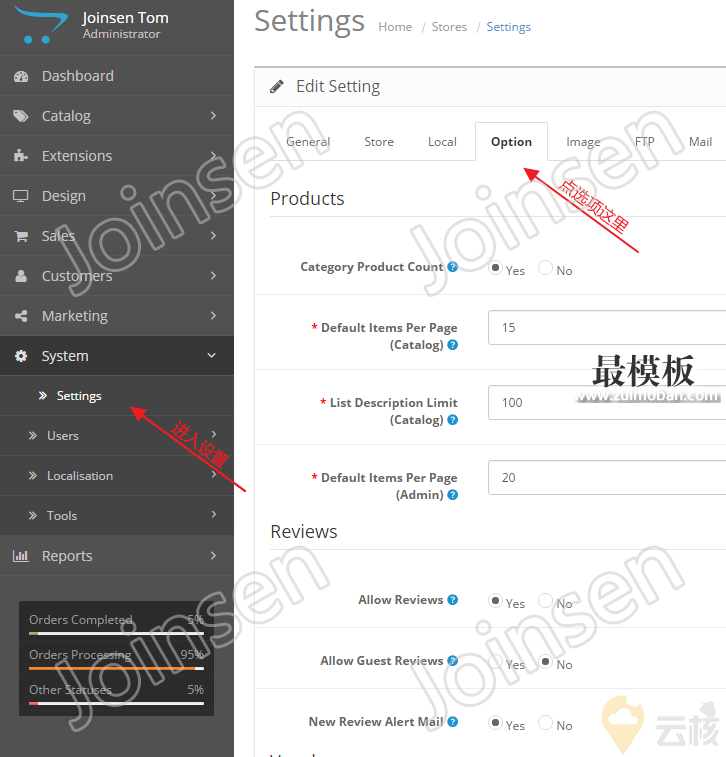
Task: Click the Settings breadcrumb link
Action: [x=509, y=27]
